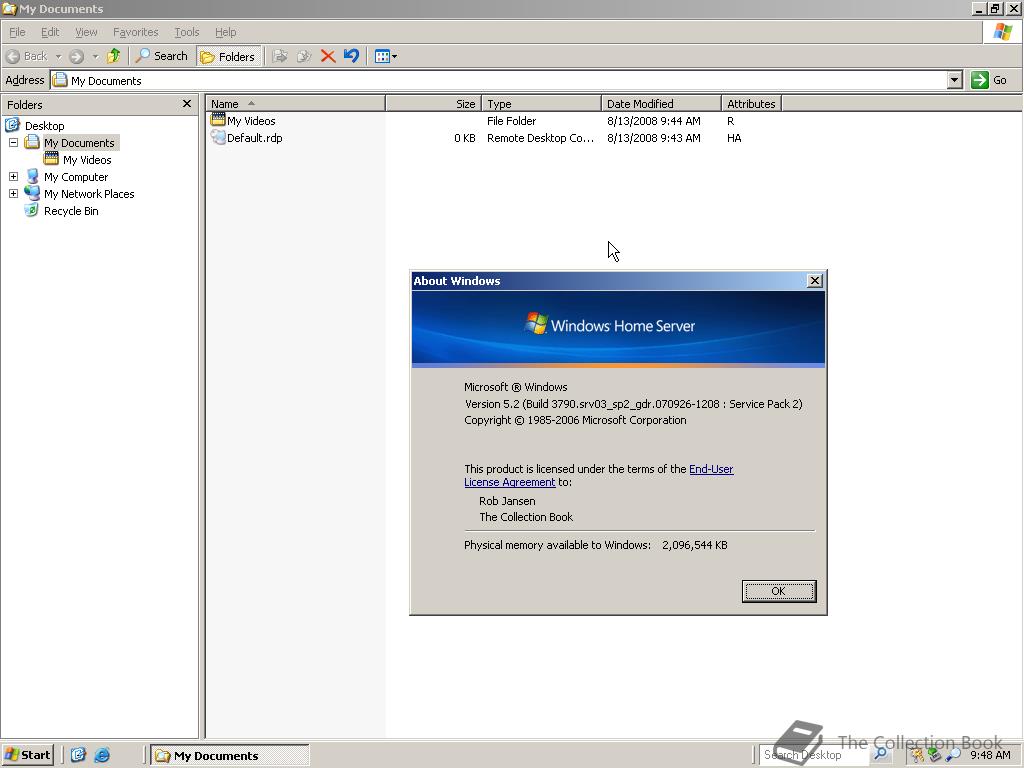Click My Documents taskbar button
Image resolution: width=1024 pixels, height=768 pixels.
(230, 756)
